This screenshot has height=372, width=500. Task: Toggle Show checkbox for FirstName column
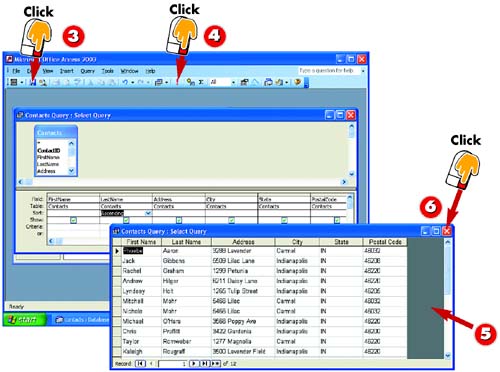pyautogui.click(x=73, y=220)
